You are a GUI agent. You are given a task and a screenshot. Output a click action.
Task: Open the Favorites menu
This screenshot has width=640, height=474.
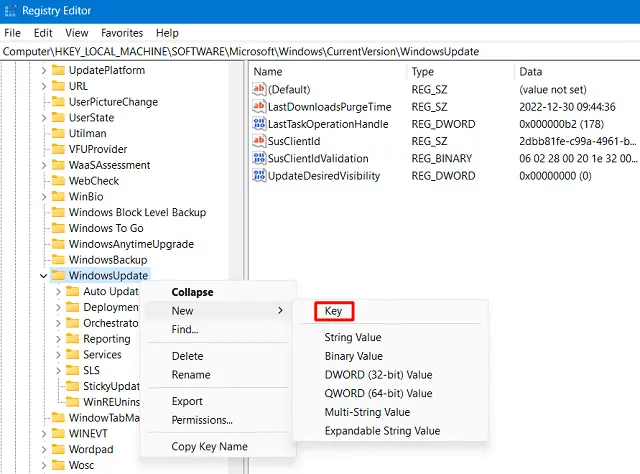[x=122, y=33]
